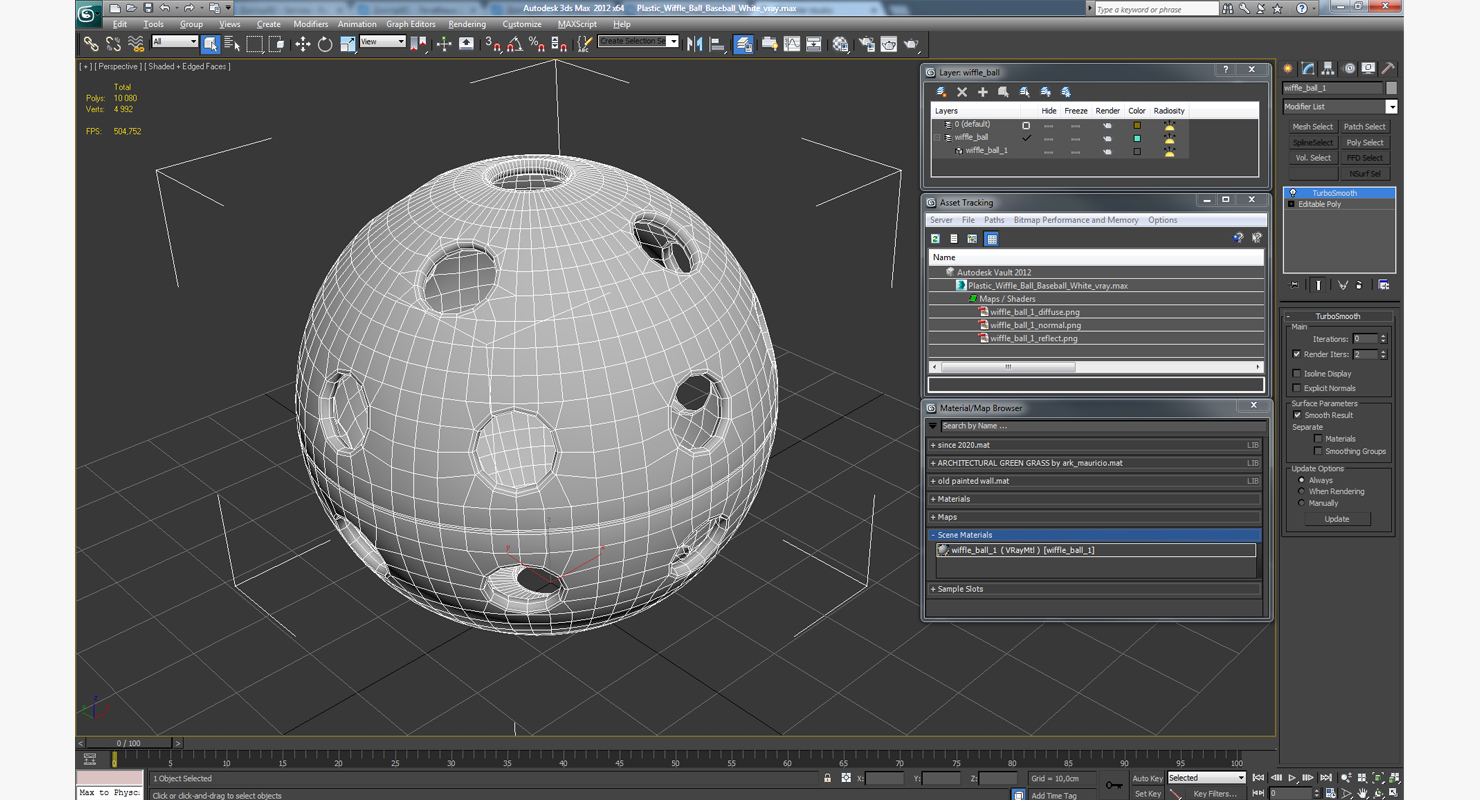This screenshot has height=800, width=1480.
Task: Select the Always update radio button
Action: coord(1301,480)
